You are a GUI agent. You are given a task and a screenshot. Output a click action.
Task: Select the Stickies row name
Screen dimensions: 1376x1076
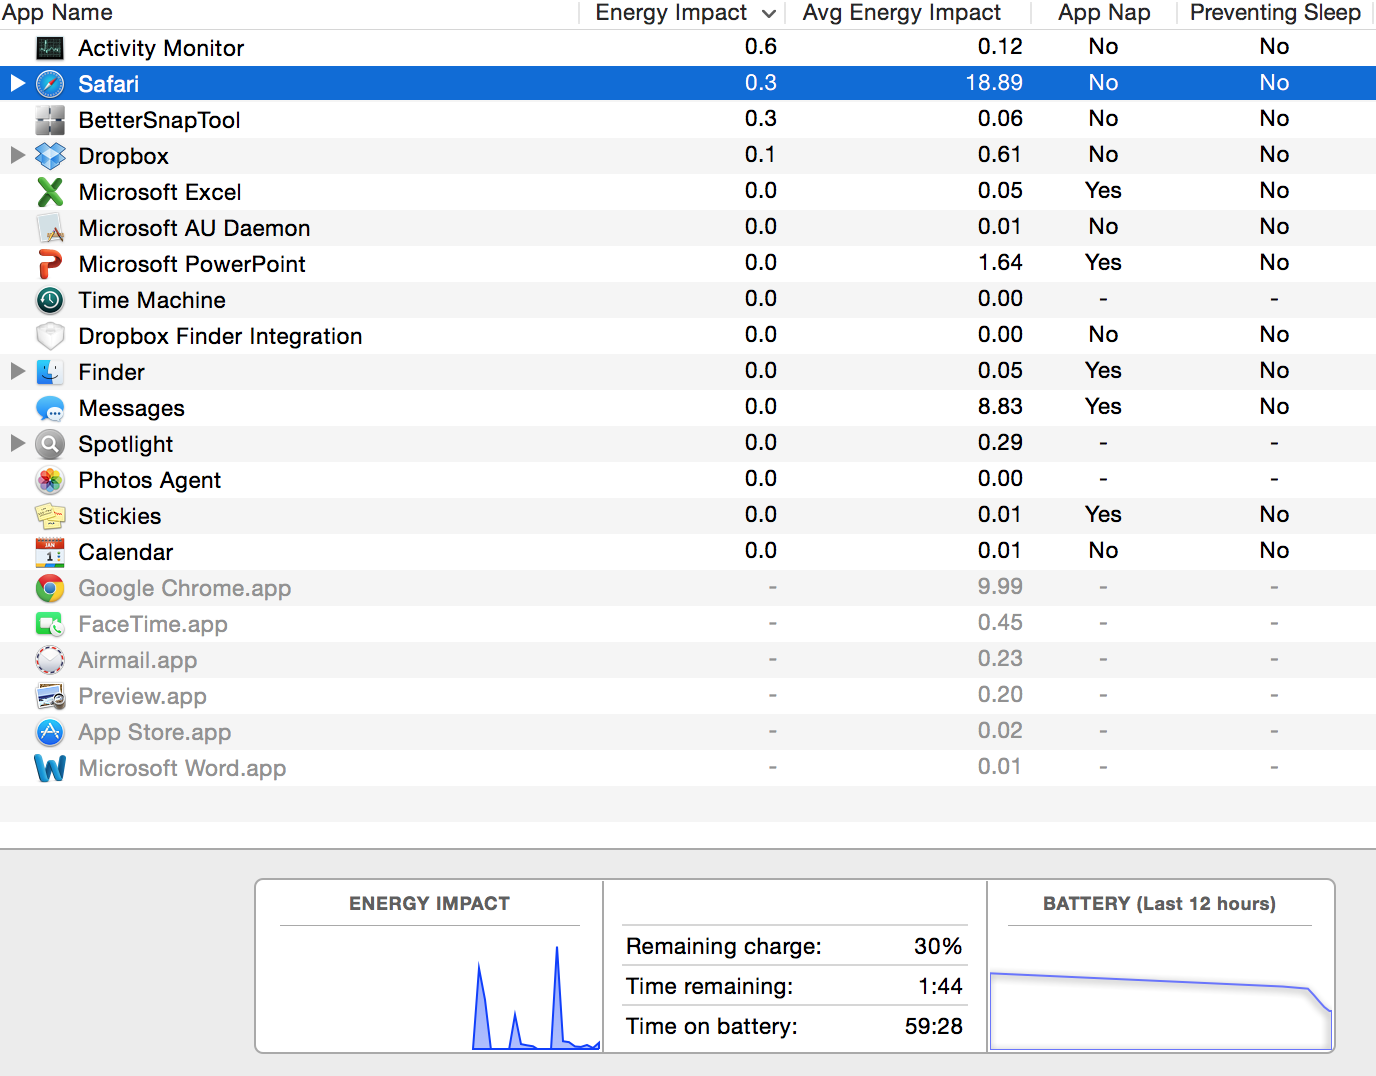pos(119,516)
